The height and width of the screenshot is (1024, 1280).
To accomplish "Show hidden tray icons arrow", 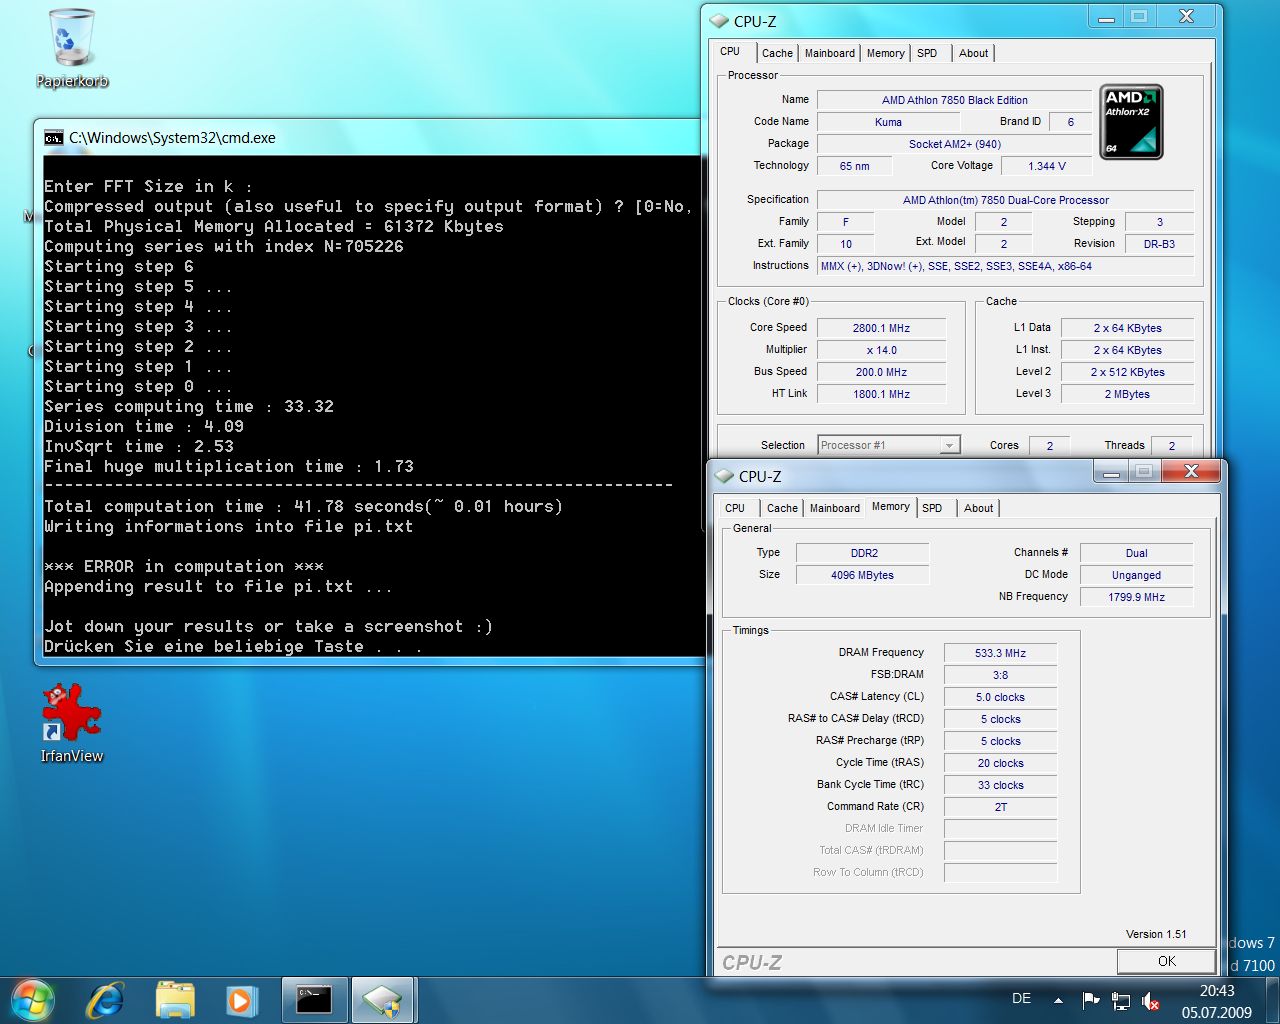I will click(1058, 999).
